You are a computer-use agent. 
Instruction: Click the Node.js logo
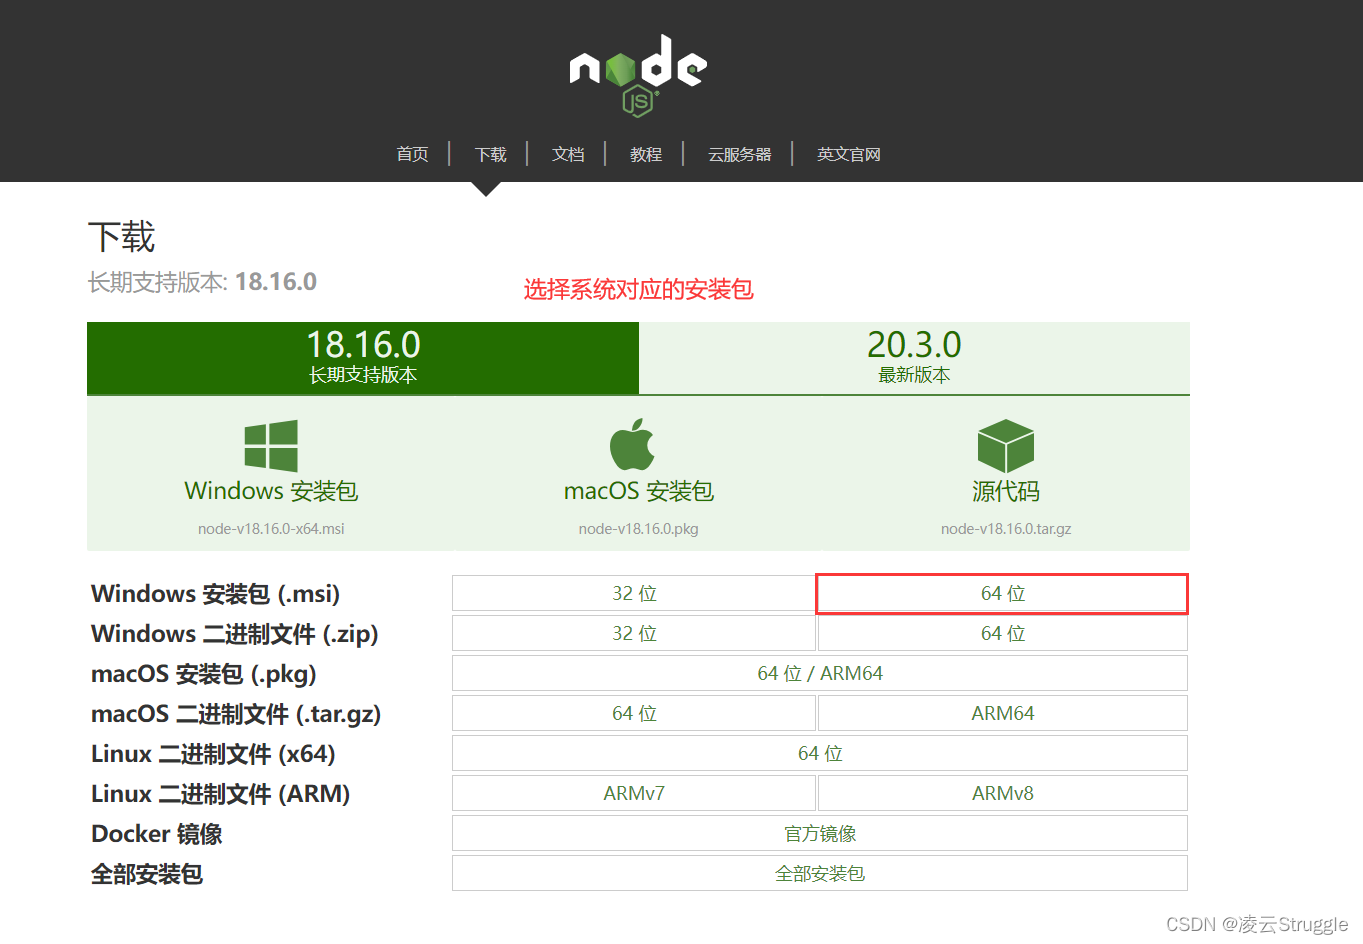click(638, 76)
